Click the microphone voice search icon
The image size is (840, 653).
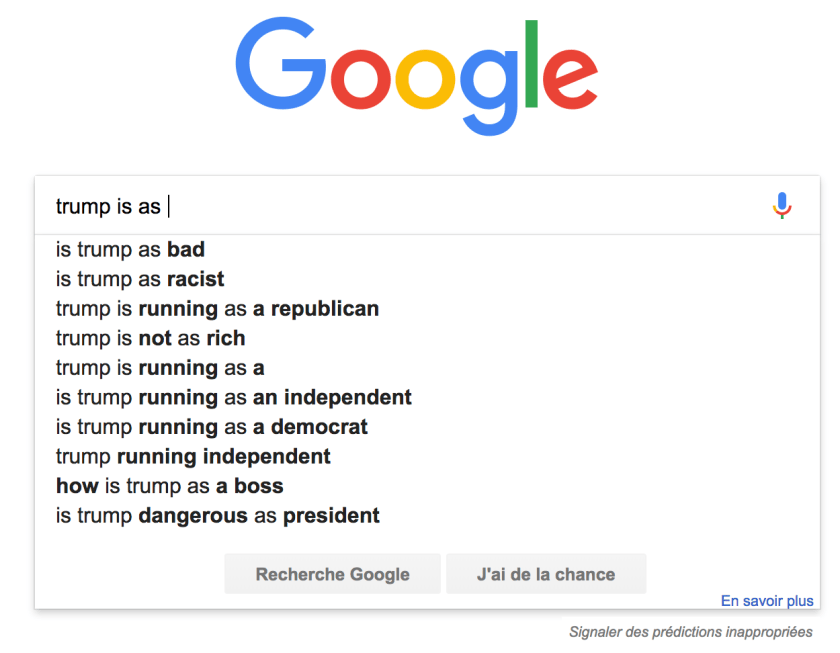(x=782, y=206)
